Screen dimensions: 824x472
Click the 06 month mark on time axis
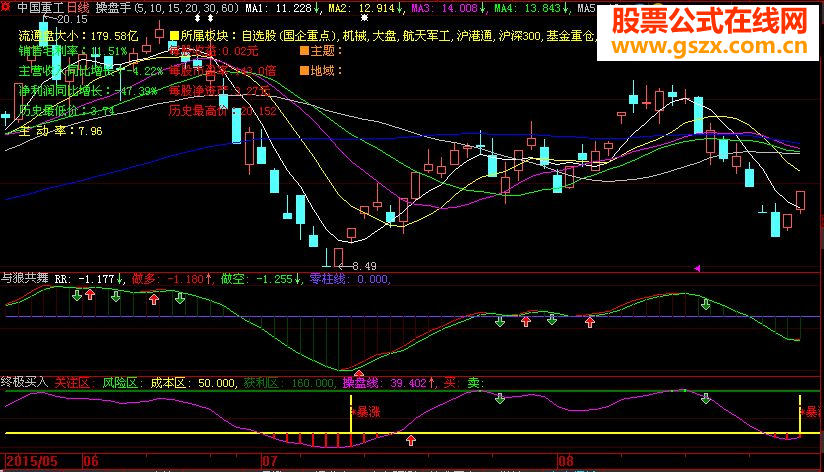(x=91, y=461)
